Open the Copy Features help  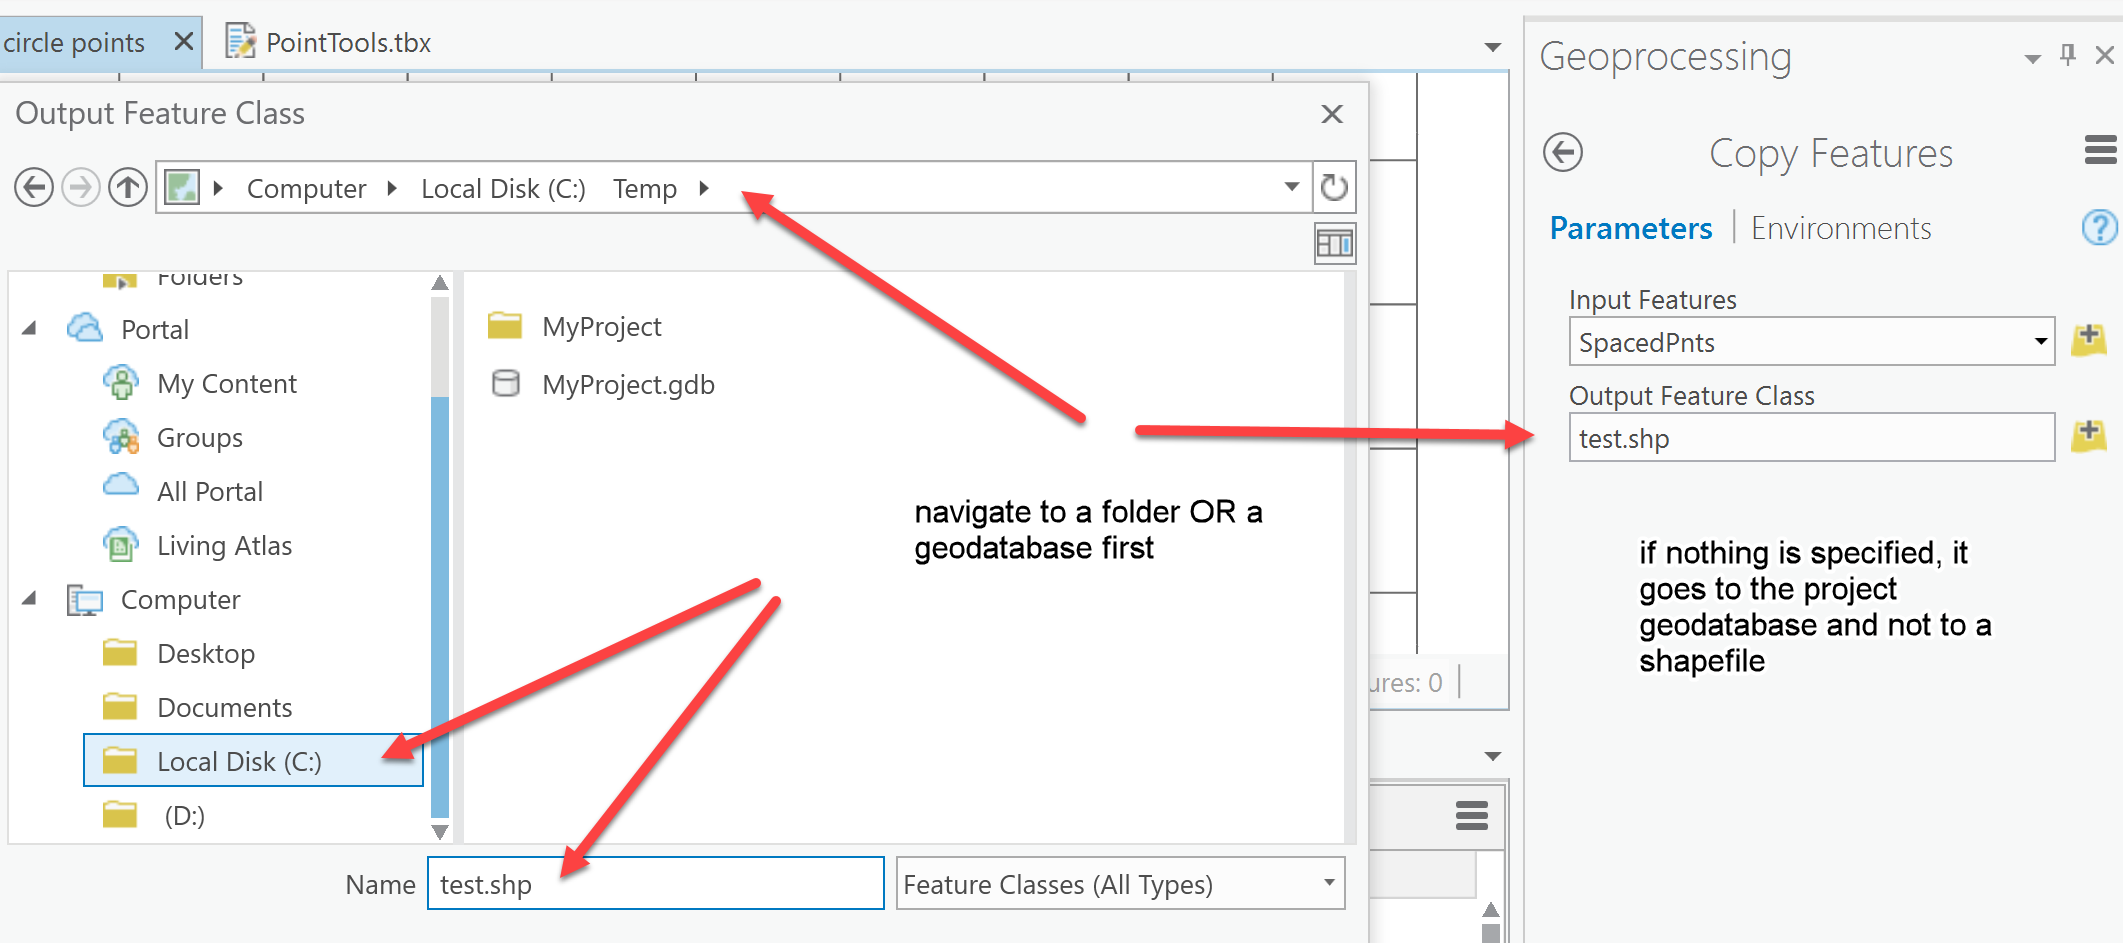tap(2098, 228)
